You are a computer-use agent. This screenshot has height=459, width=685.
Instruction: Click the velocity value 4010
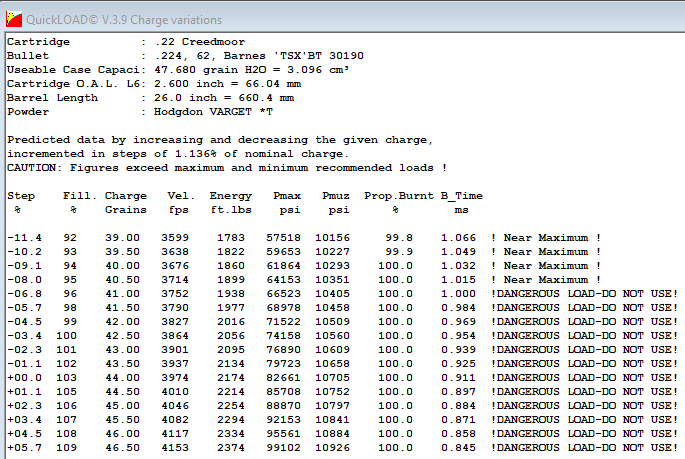pyautogui.click(x=175, y=391)
